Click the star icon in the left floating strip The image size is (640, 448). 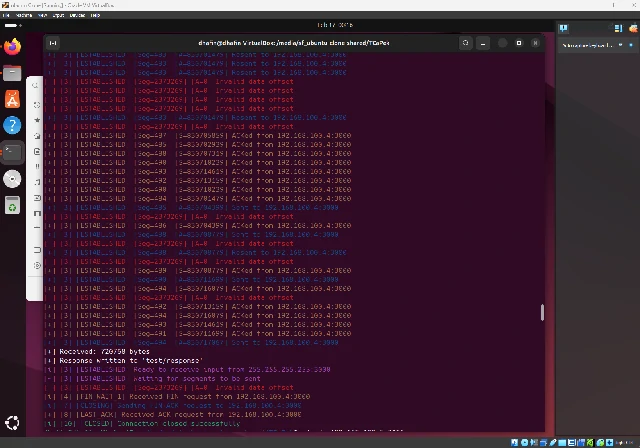(x=37, y=120)
